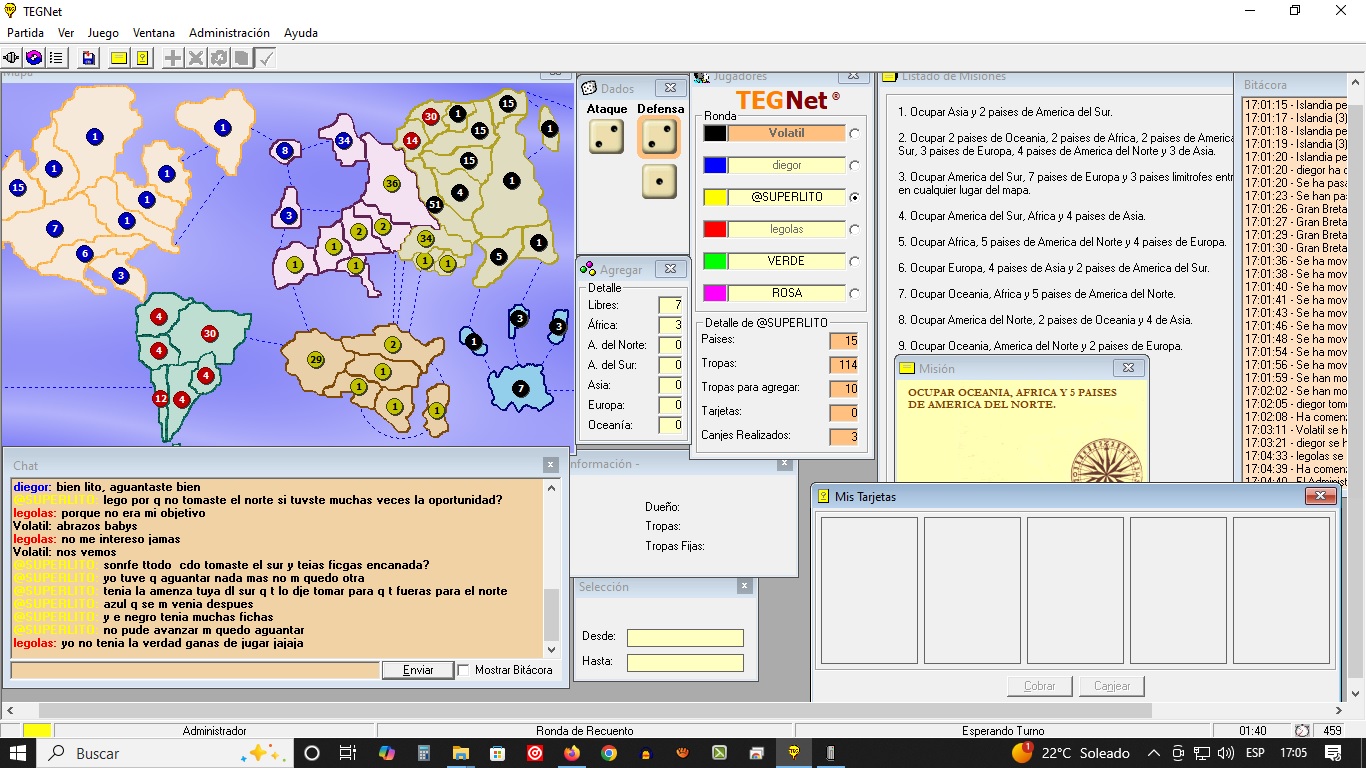The image size is (1366, 768).
Task: Click the Ataque die in Dados panel
Action: point(606,137)
